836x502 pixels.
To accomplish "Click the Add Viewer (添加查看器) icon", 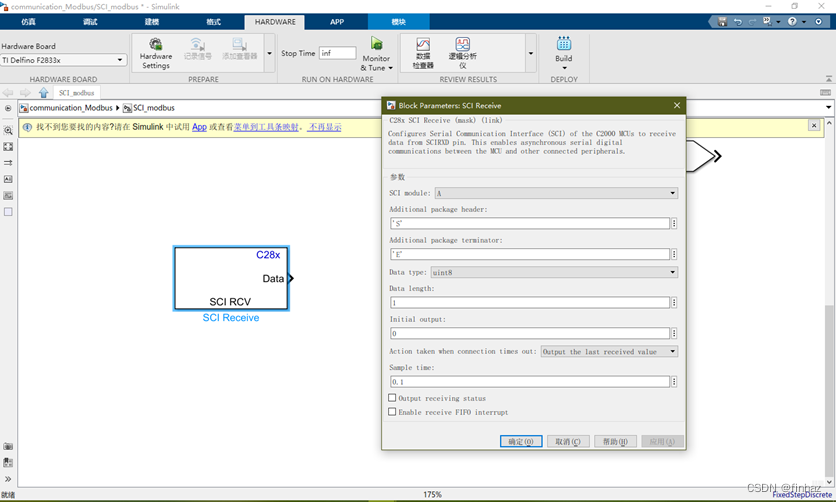I will coord(239,48).
